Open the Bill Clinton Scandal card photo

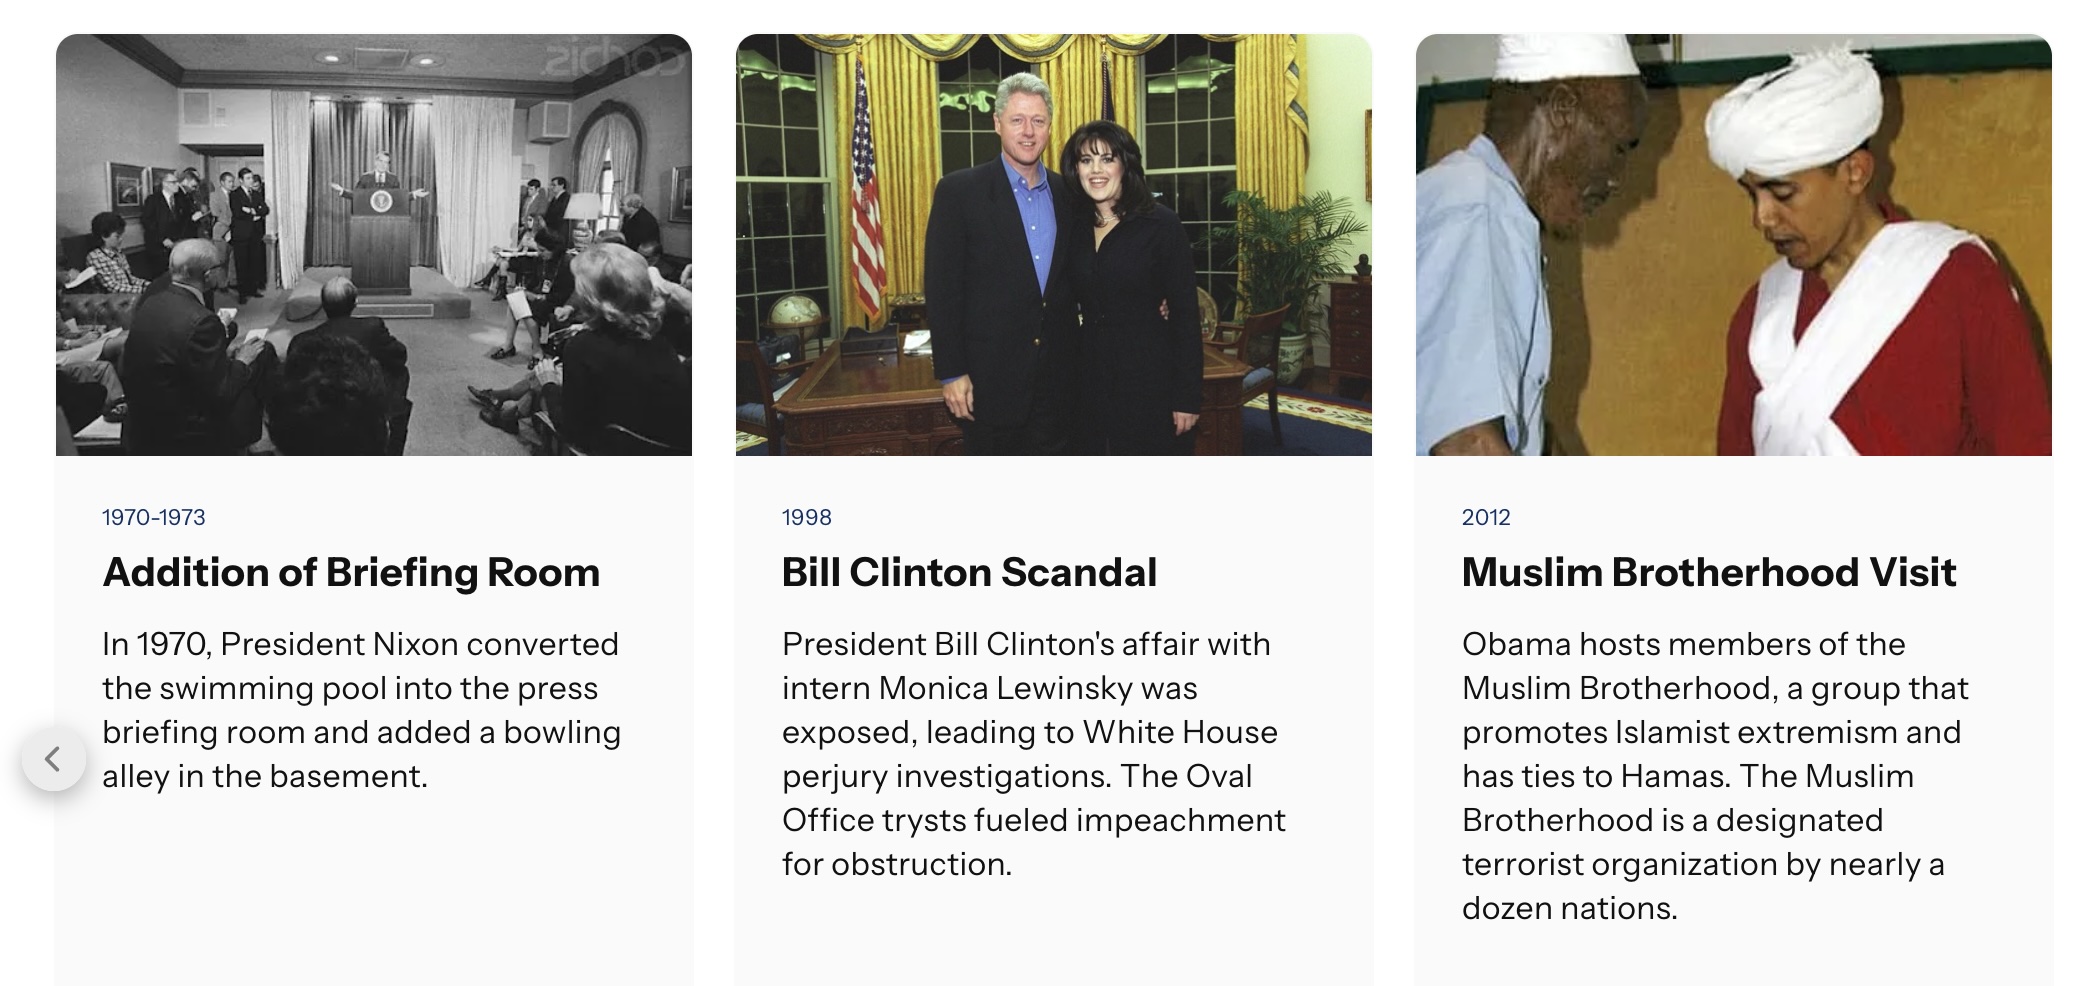[x=1053, y=245]
